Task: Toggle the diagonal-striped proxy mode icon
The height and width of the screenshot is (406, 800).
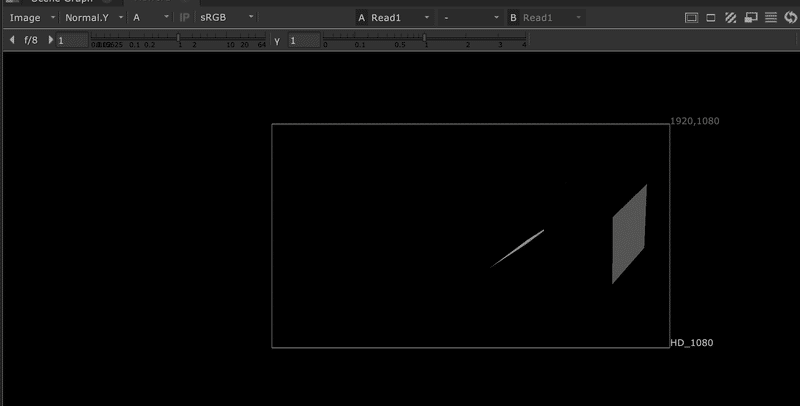Action: click(x=731, y=18)
